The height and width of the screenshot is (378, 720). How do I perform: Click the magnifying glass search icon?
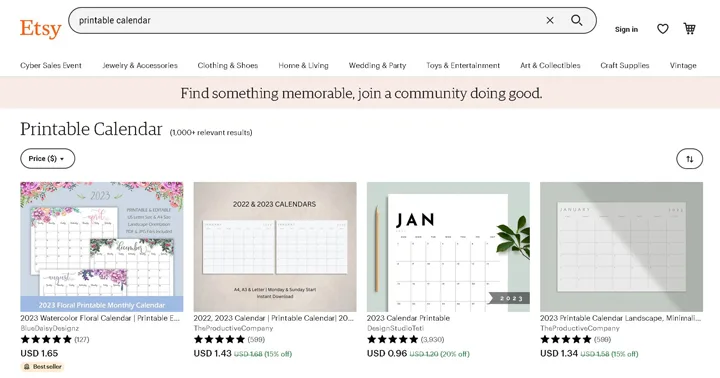click(x=577, y=20)
